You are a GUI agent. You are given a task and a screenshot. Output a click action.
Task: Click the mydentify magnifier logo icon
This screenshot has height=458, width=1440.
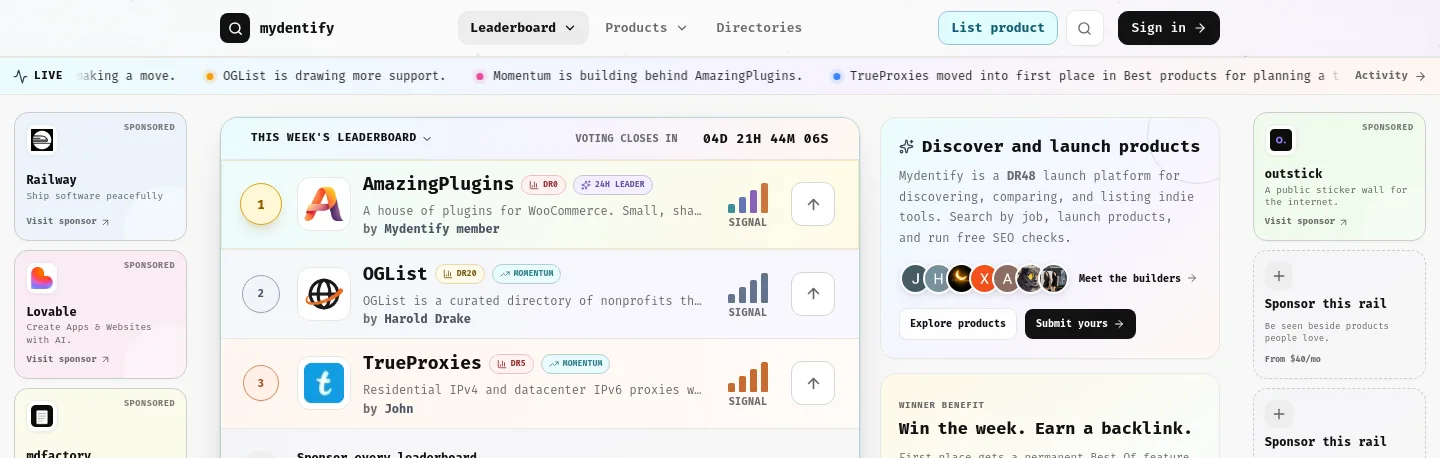pyautogui.click(x=235, y=28)
